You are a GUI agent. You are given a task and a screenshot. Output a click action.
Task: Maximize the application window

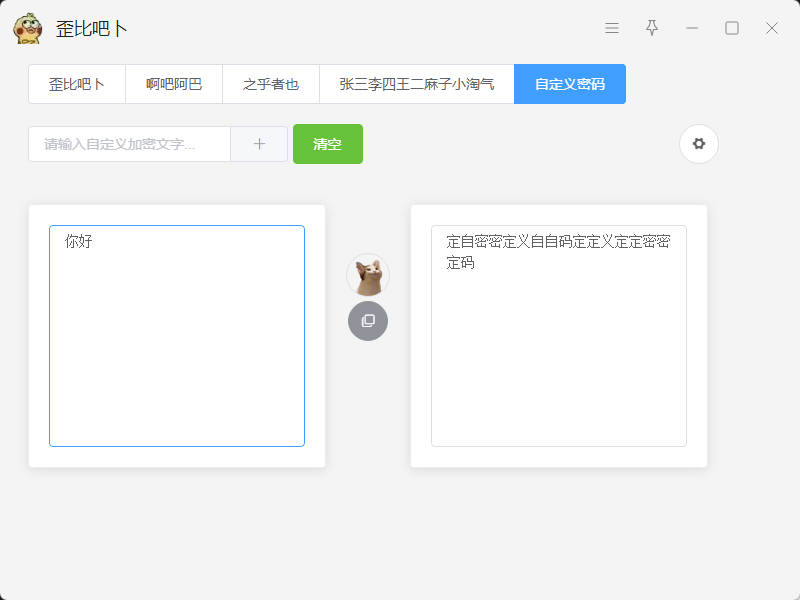click(x=732, y=28)
